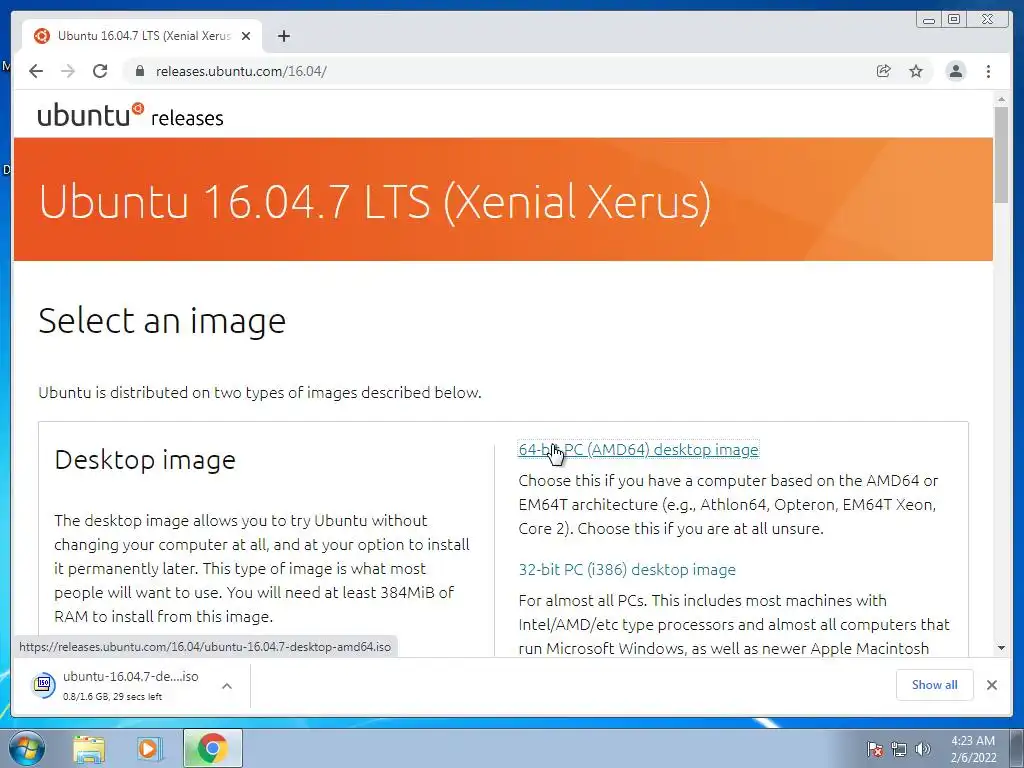Click the ubuntu-16.04.7-de....iso file name
The height and width of the screenshot is (768, 1024).
pos(131,677)
